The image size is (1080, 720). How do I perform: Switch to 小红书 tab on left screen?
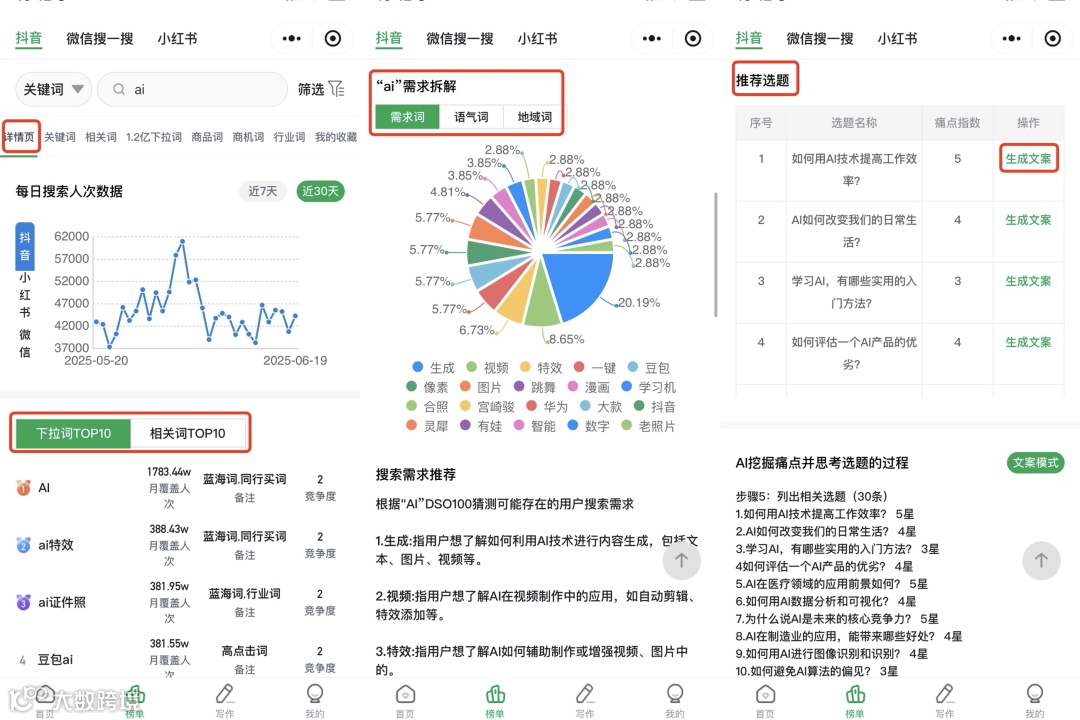177,39
